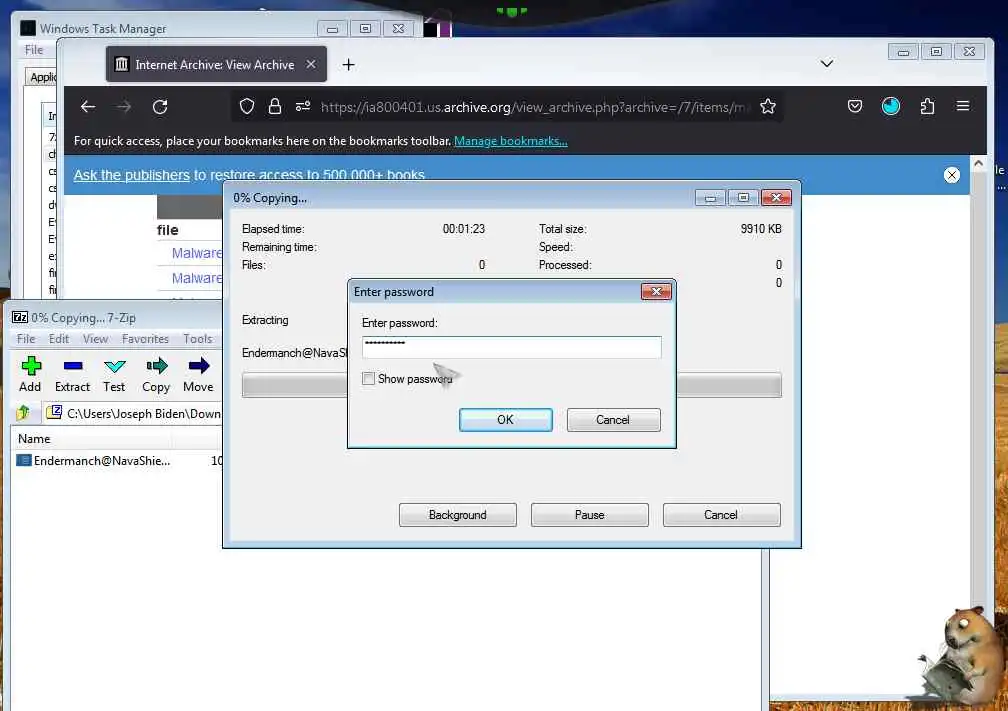Viewport: 1008px width, 711px height.
Task: Cancel the Enter password dialog
Action: 613,420
